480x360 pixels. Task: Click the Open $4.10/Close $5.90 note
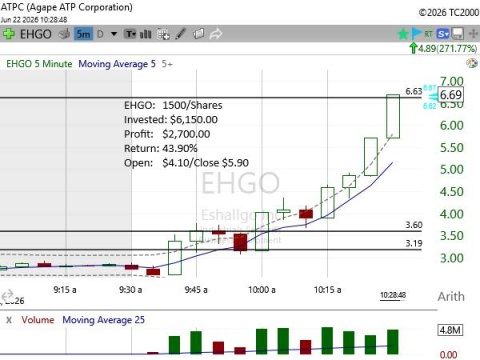186,163
